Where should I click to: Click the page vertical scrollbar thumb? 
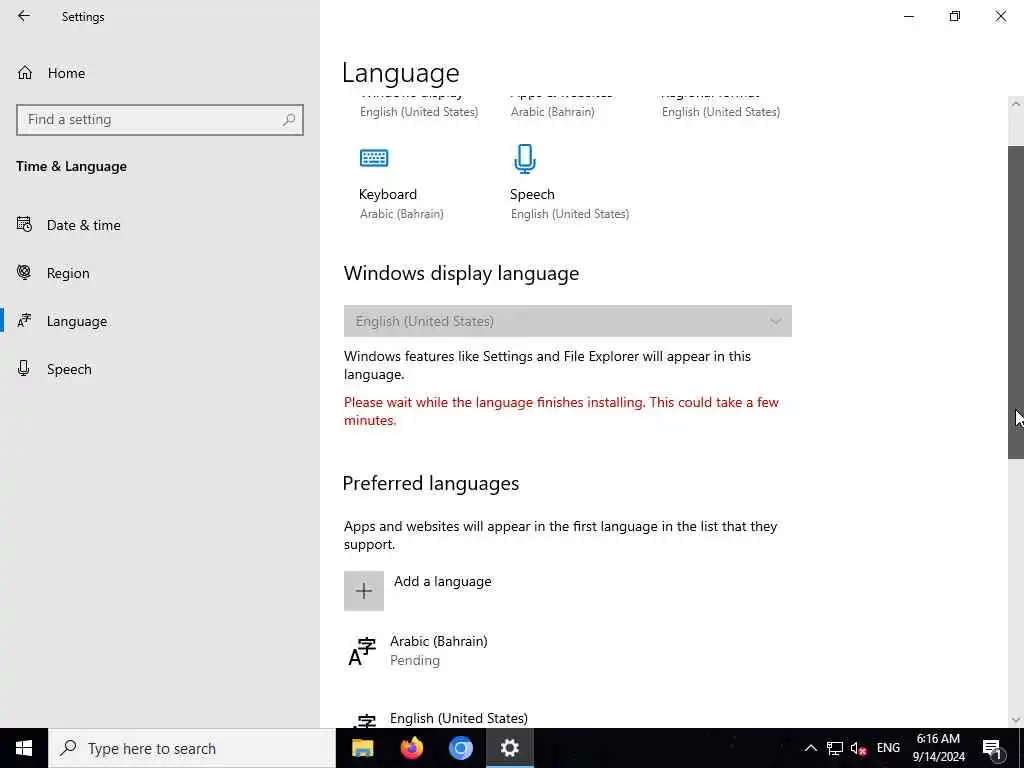[x=1016, y=302]
